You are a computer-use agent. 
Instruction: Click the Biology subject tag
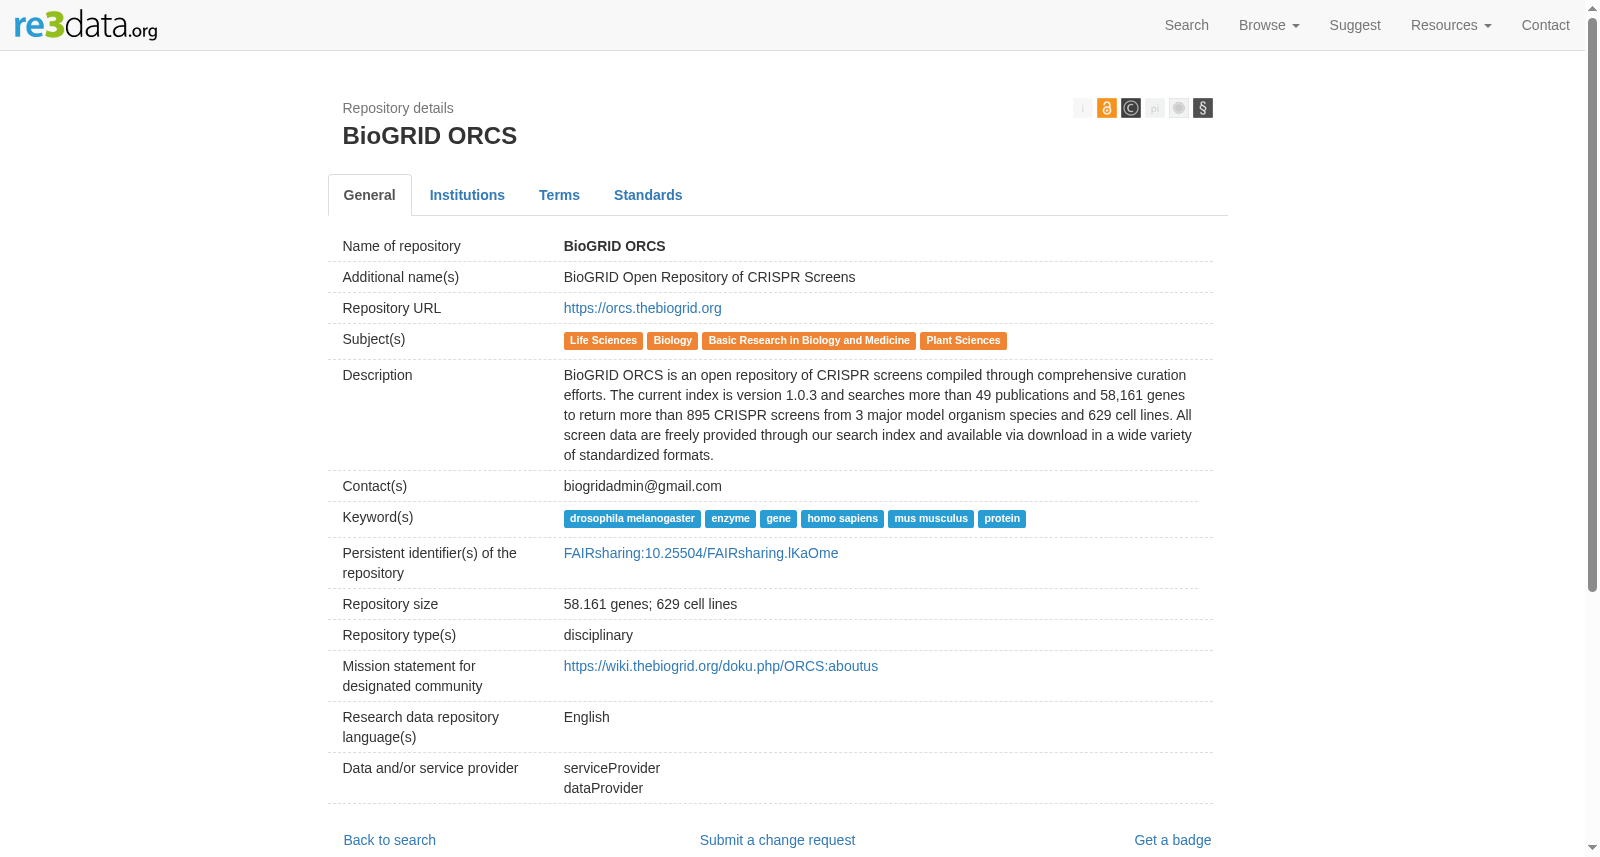click(672, 341)
